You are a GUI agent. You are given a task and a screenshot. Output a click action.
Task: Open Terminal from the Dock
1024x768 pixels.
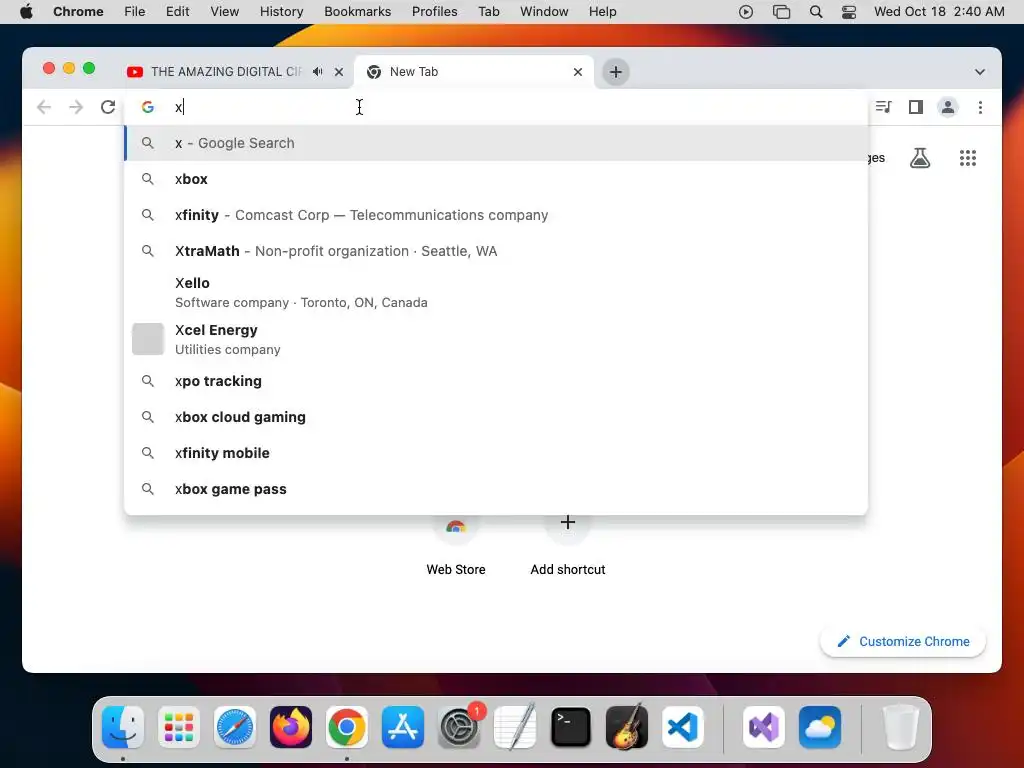(x=571, y=727)
